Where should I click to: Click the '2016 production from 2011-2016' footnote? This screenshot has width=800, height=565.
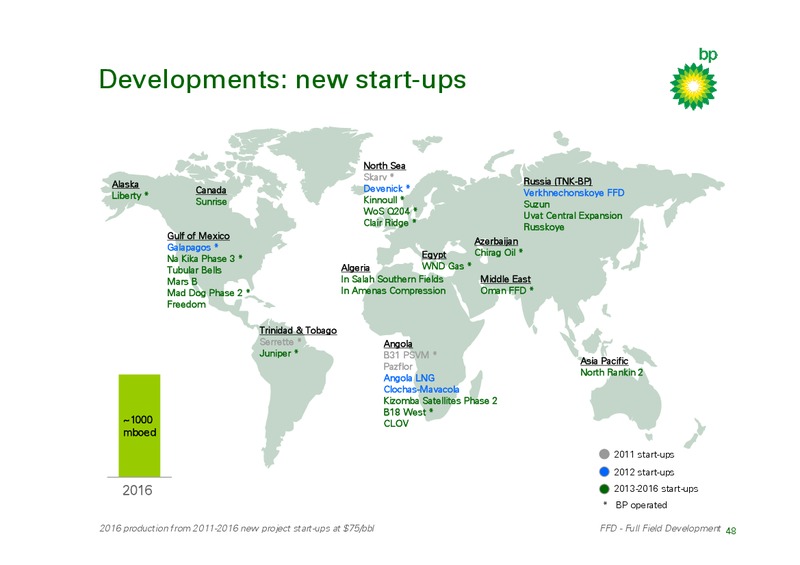pyautogui.click(x=237, y=528)
